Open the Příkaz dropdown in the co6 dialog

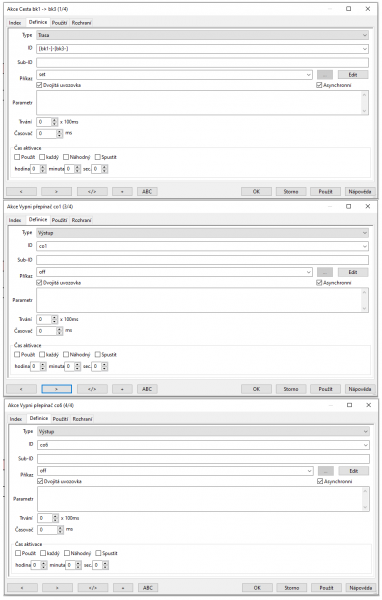(175, 471)
